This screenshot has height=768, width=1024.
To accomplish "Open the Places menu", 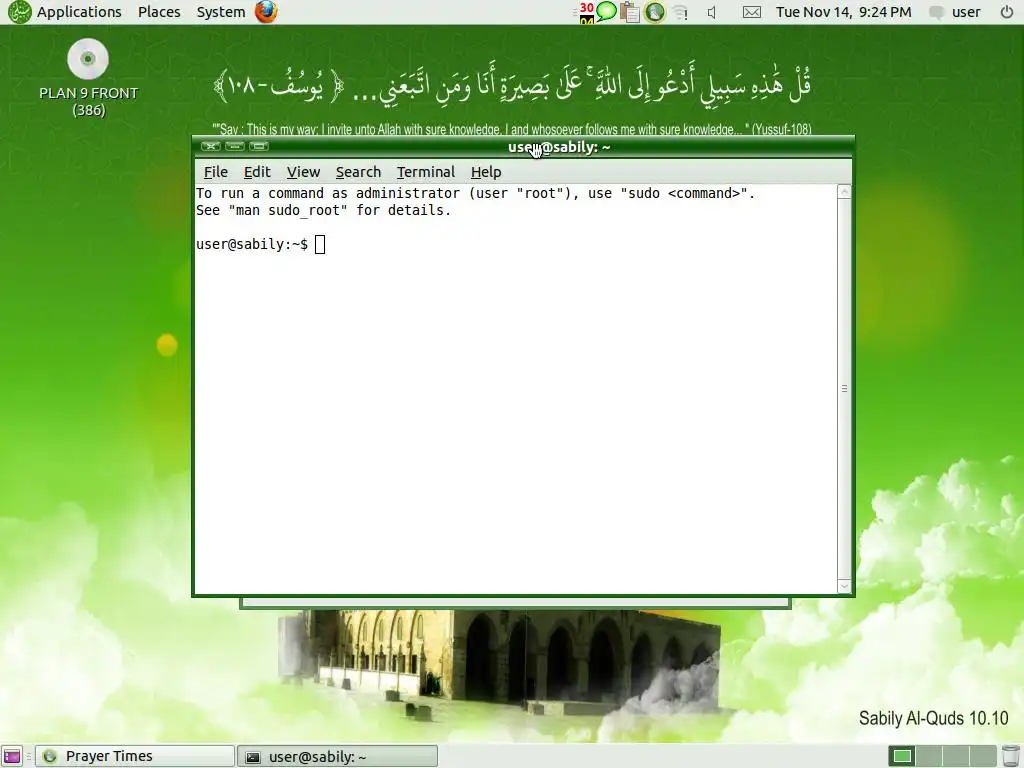I will (159, 12).
